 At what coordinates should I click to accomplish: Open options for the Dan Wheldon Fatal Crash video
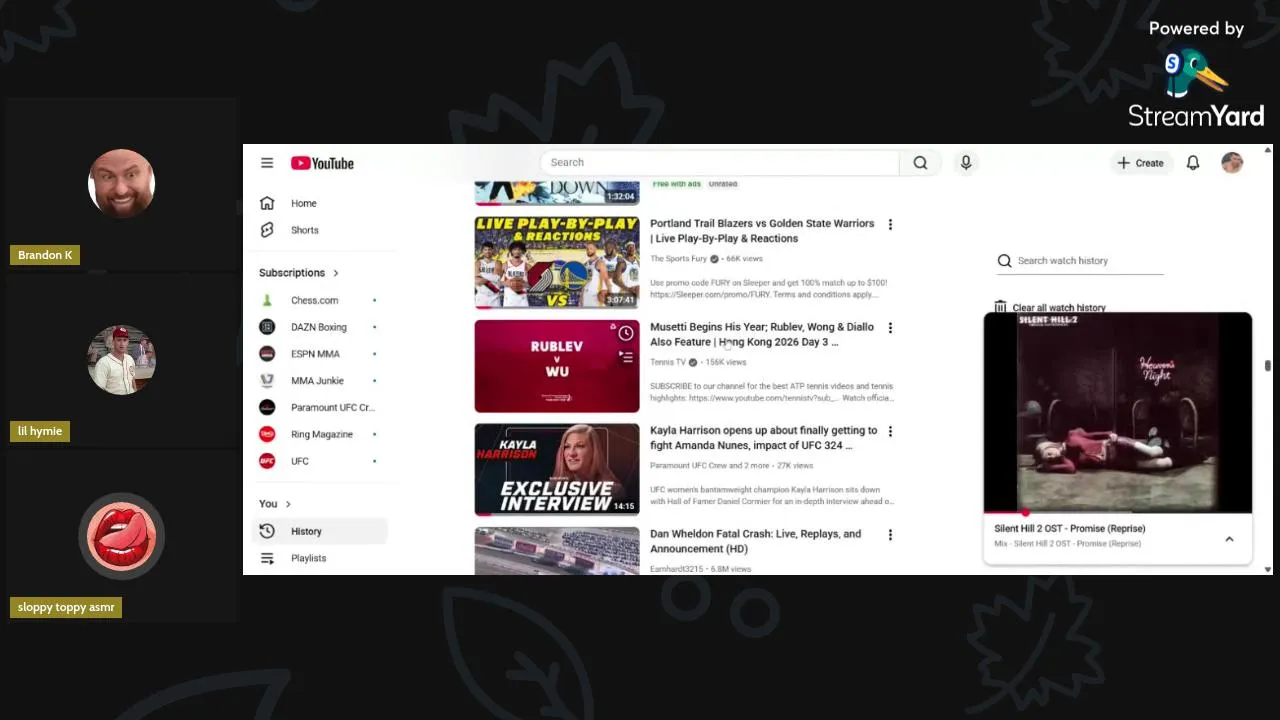[890, 535]
